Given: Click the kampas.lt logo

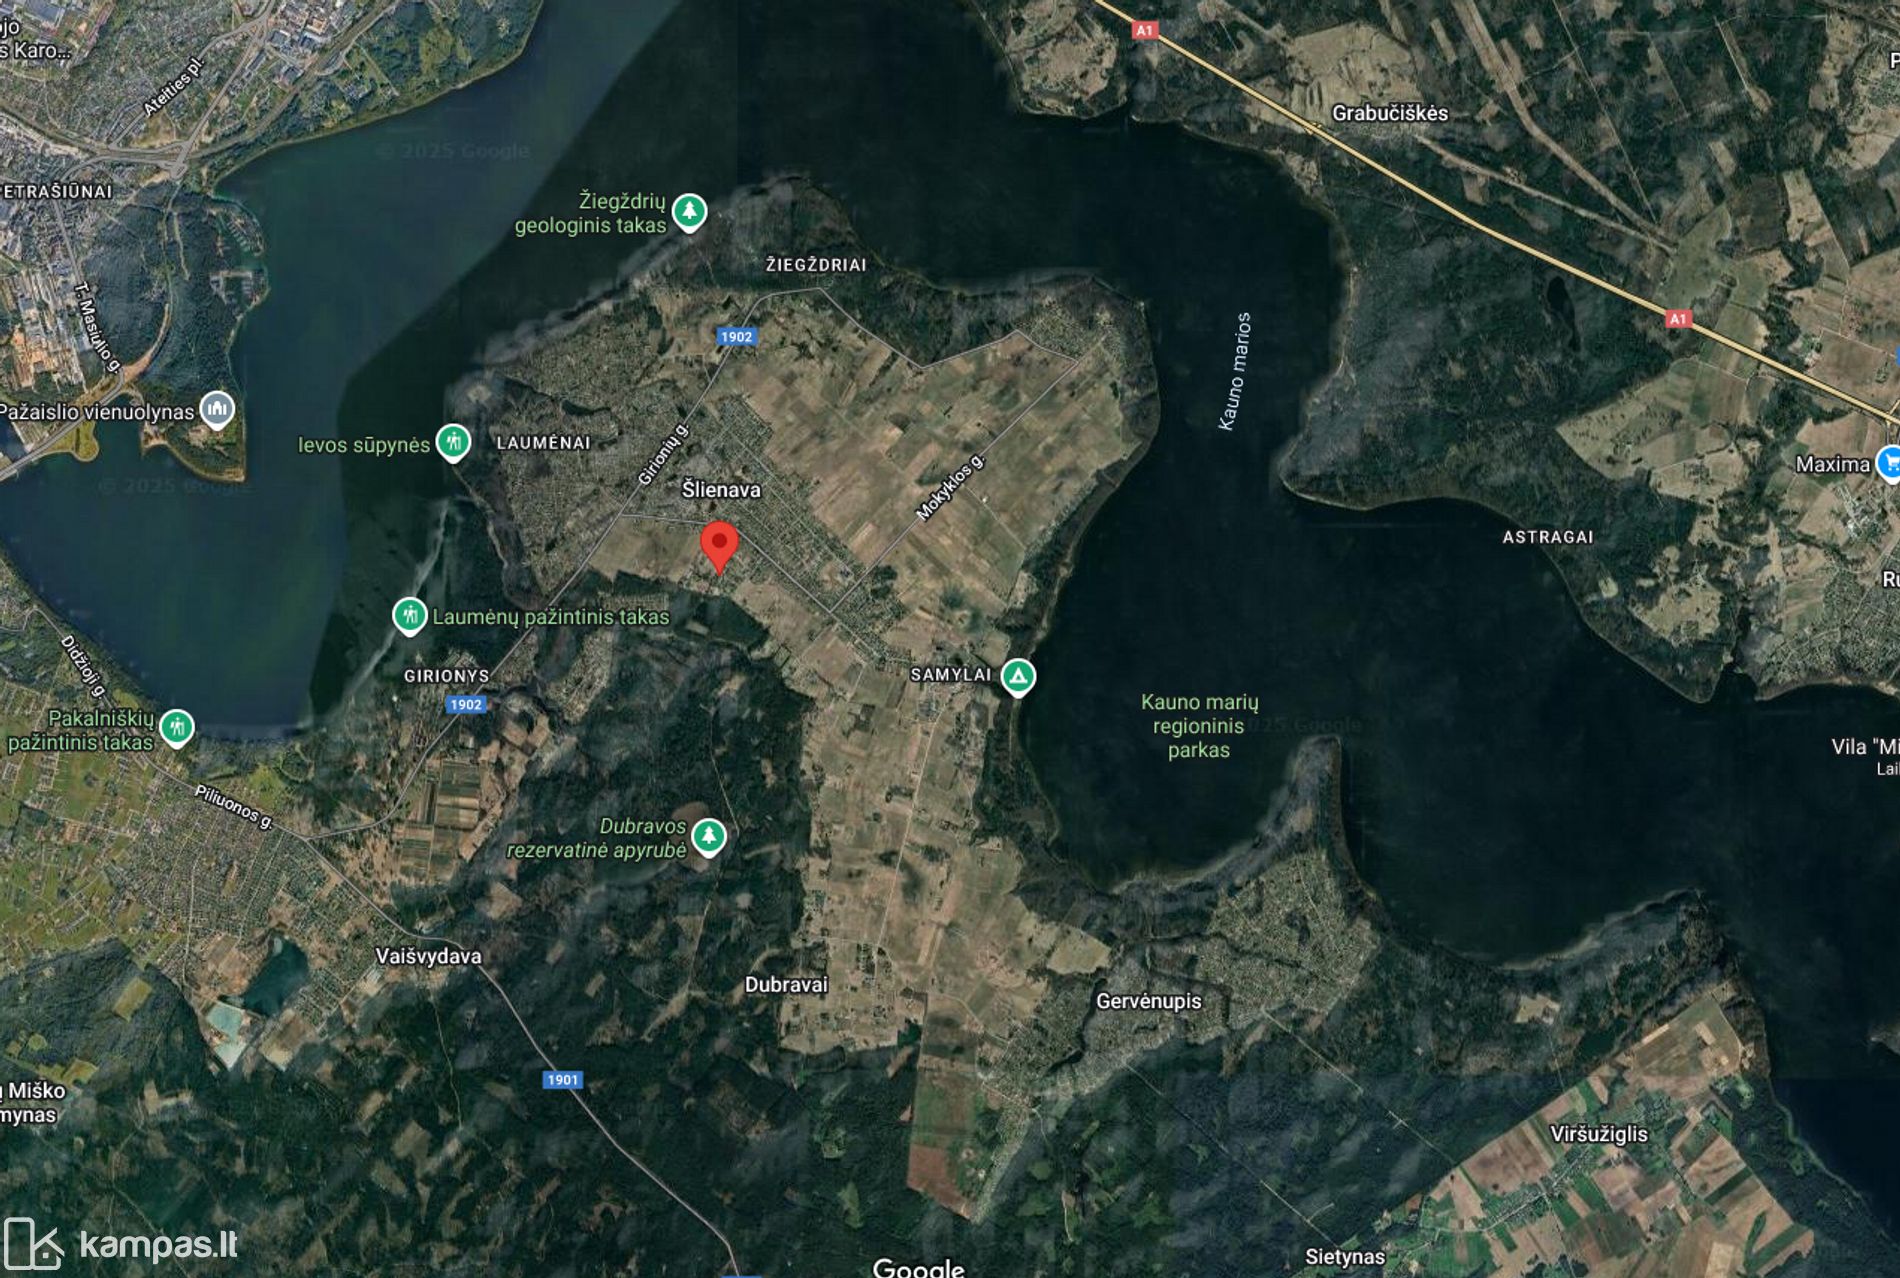Looking at the screenshot, I should click(121, 1244).
